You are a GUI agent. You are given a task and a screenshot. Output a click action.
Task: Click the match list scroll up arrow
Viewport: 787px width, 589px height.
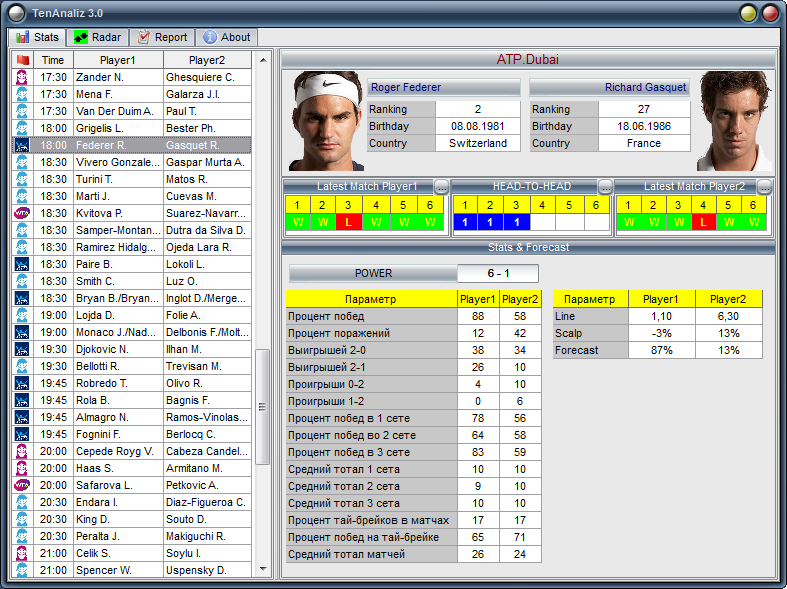click(263, 60)
